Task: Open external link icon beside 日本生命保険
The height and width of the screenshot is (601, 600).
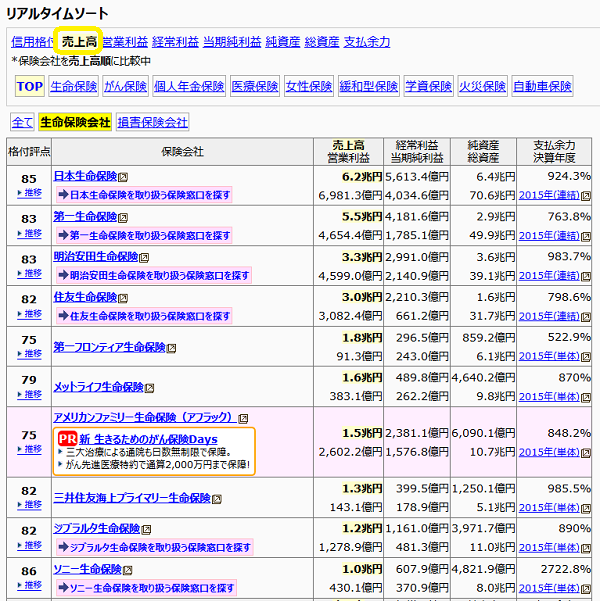Action: (x=123, y=177)
